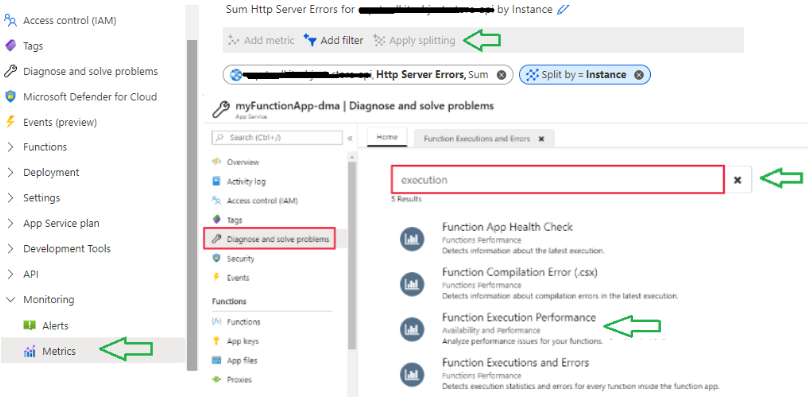The height and width of the screenshot is (397, 808).
Task: Click the Activity log icon in inner menu
Action: (216, 181)
